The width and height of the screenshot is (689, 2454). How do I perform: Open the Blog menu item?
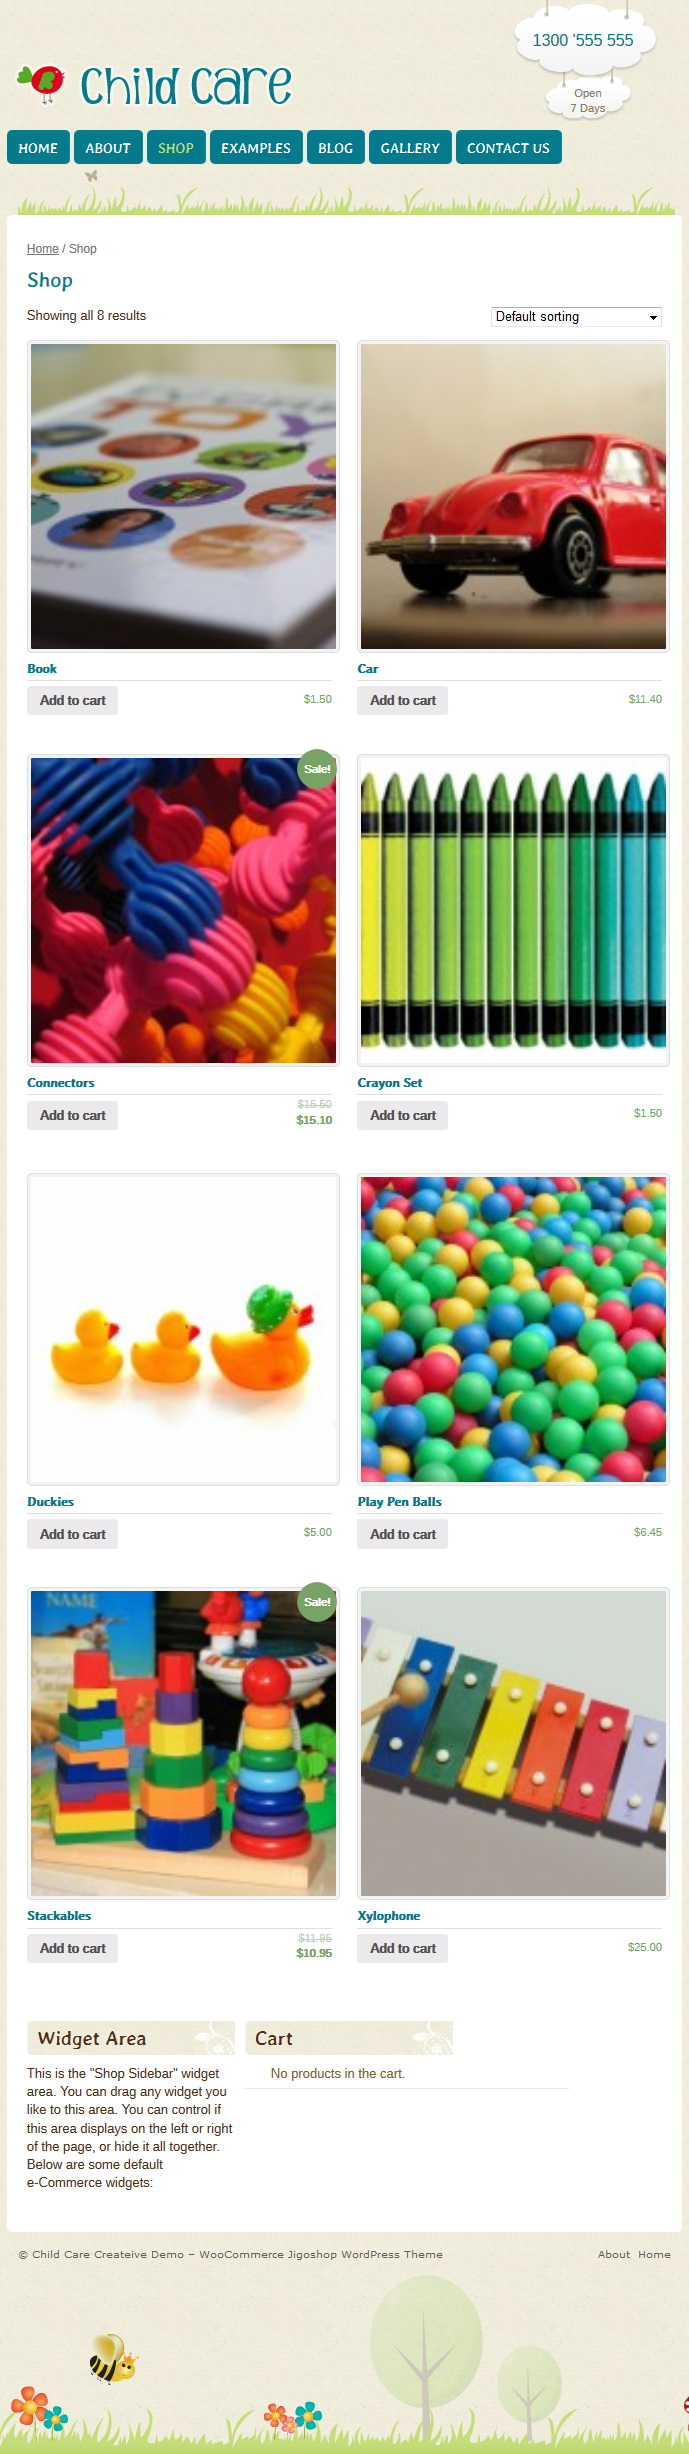pyautogui.click(x=336, y=148)
